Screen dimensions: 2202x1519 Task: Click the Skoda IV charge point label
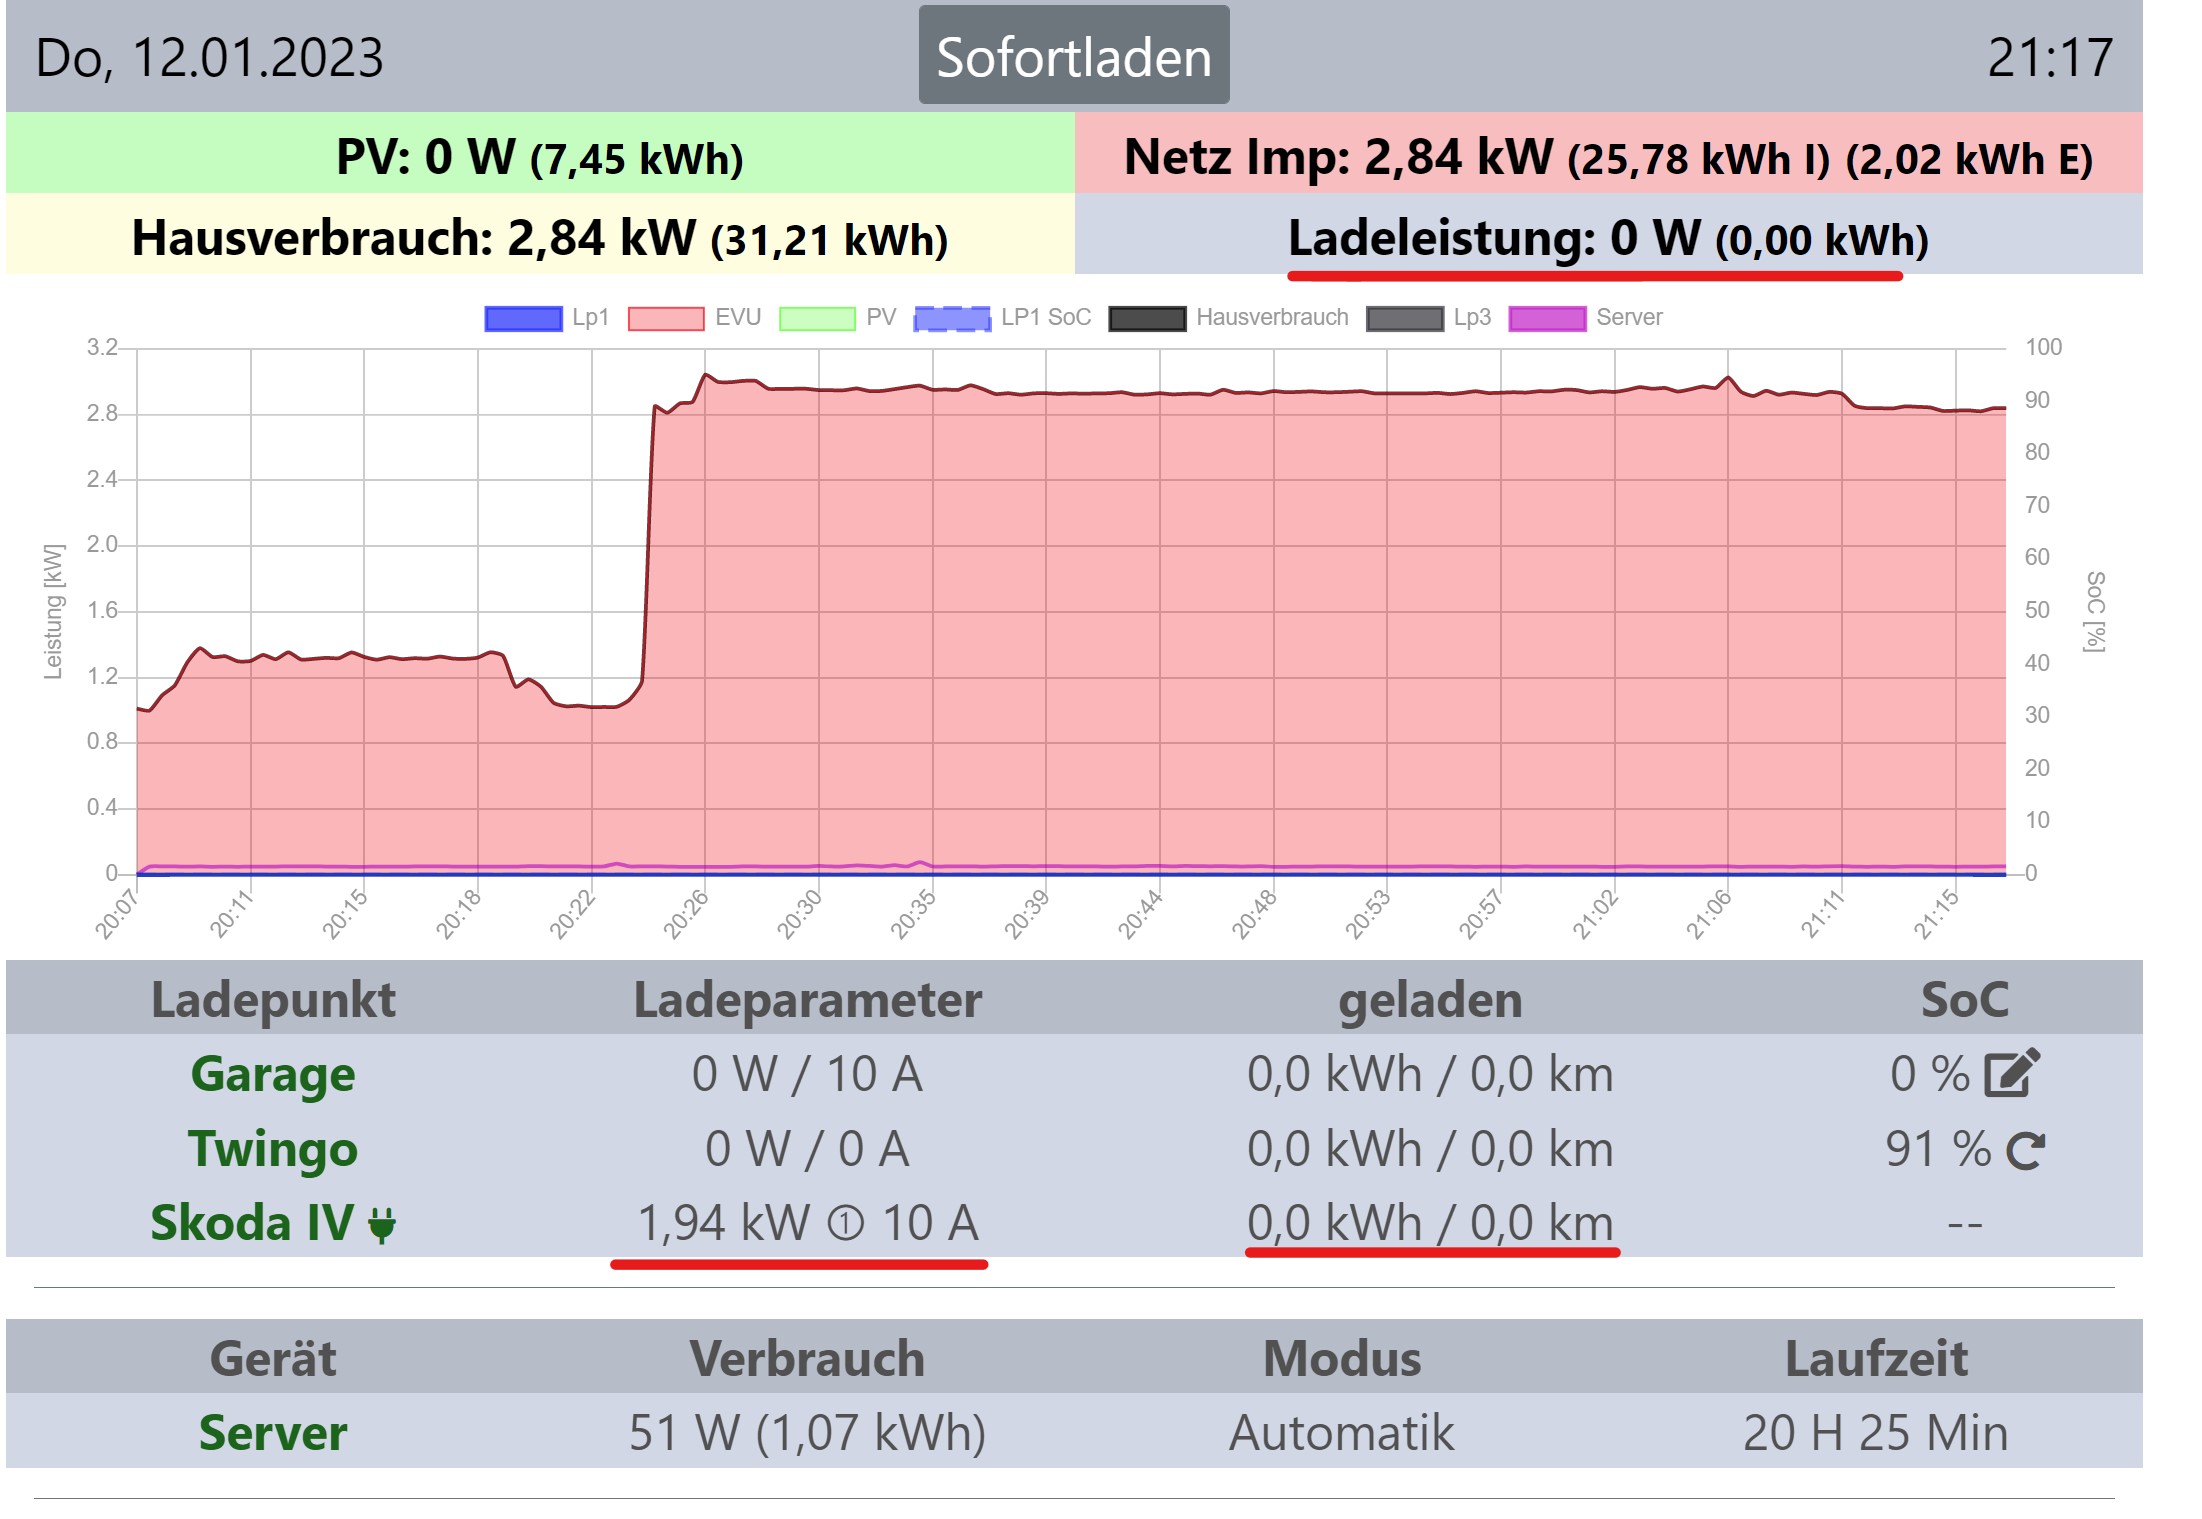(252, 1223)
